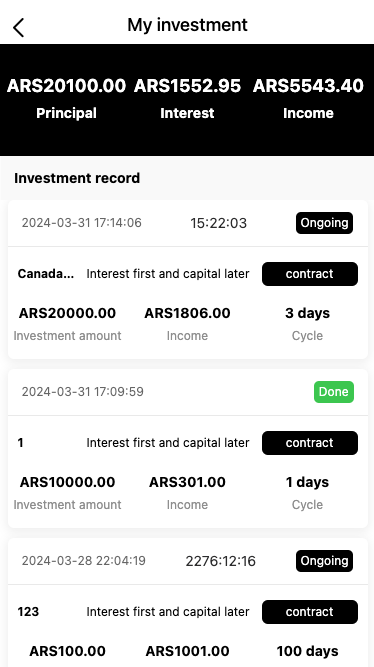Open contract for Canada investment
The height and width of the screenshot is (667, 374).
[x=310, y=274]
